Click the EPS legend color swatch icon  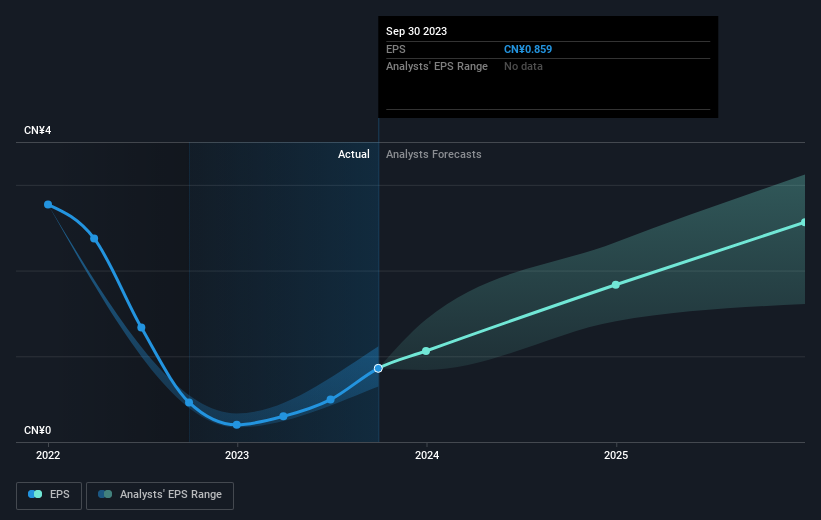click(x=35, y=494)
